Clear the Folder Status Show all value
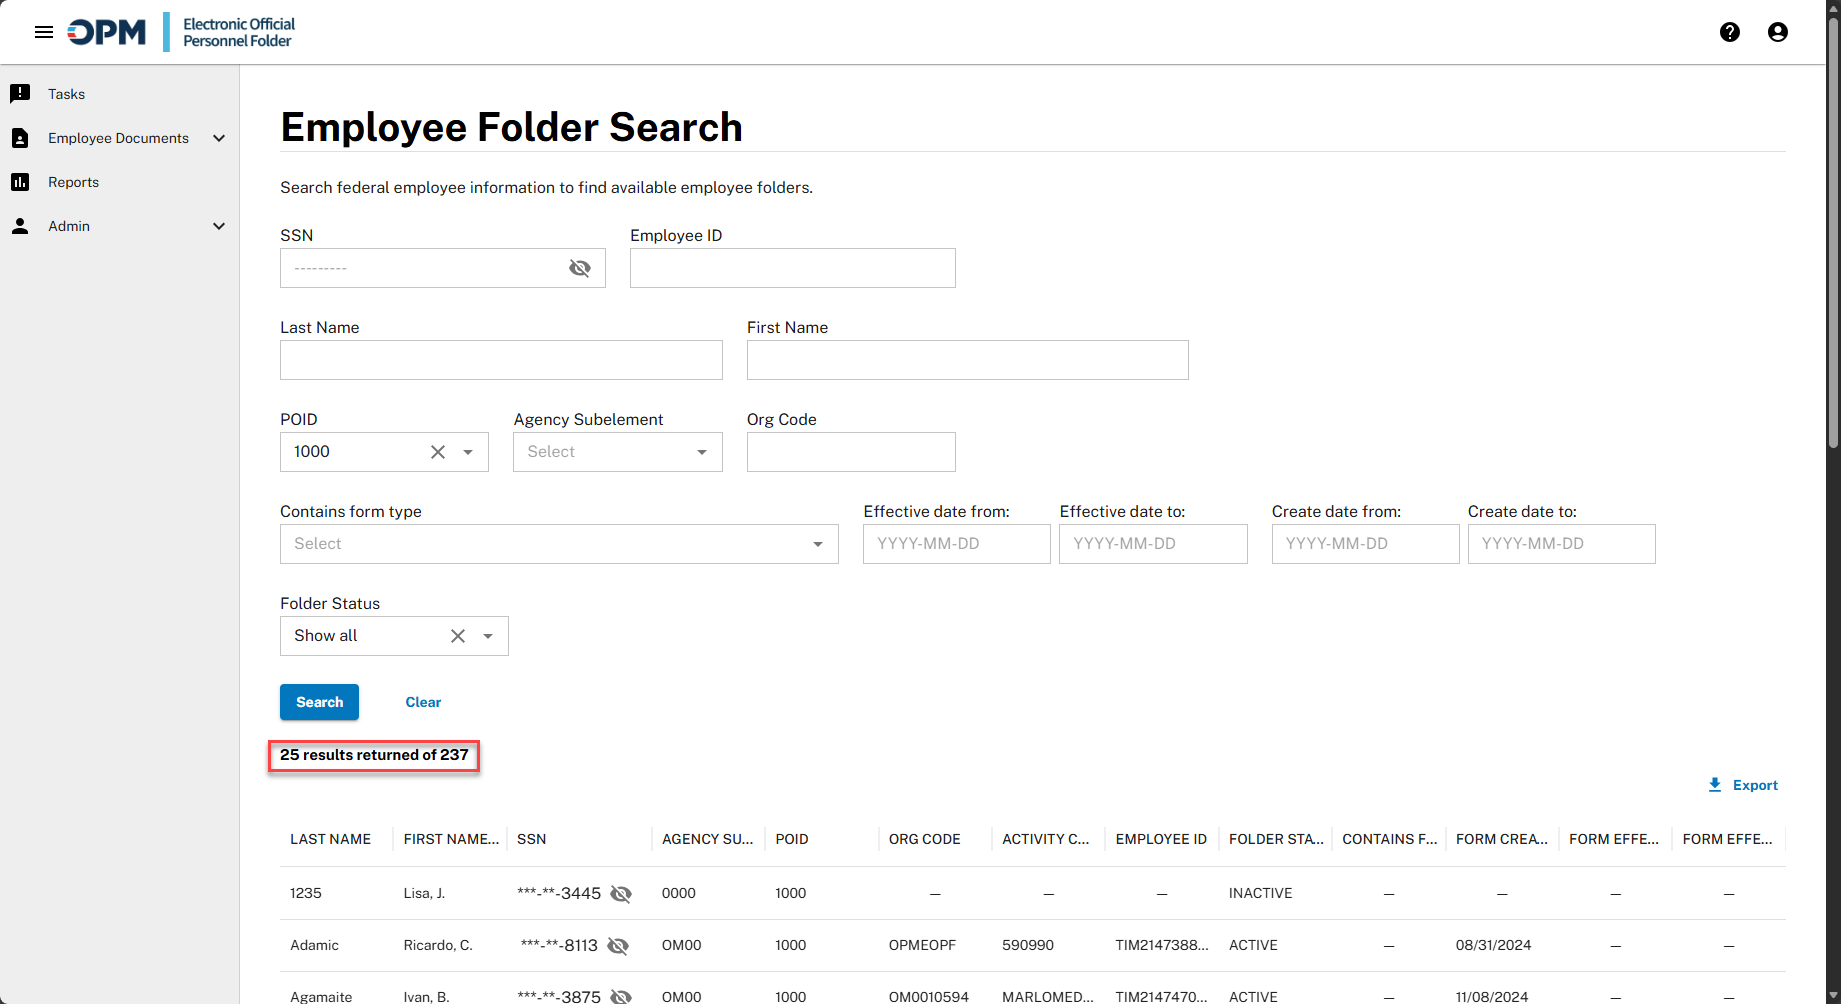The image size is (1841, 1004). (x=458, y=636)
